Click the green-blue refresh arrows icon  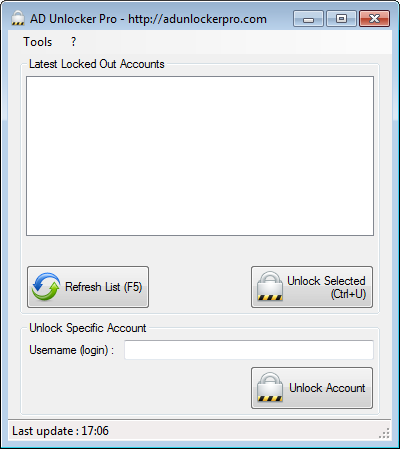pos(46,287)
